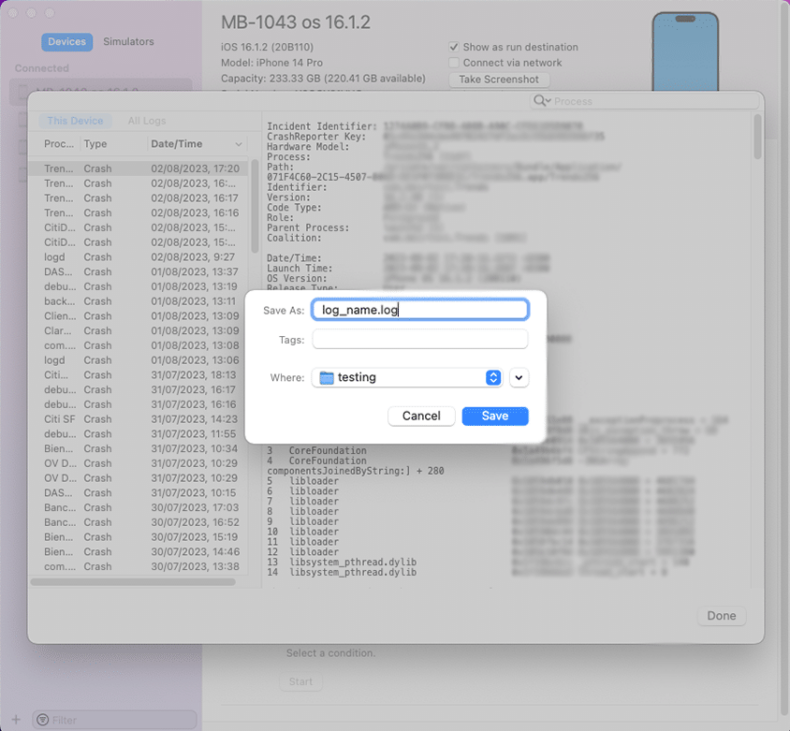The image size is (790, 731).
Task: Click the magnifier icon in Process search
Action: (x=541, y=101)
